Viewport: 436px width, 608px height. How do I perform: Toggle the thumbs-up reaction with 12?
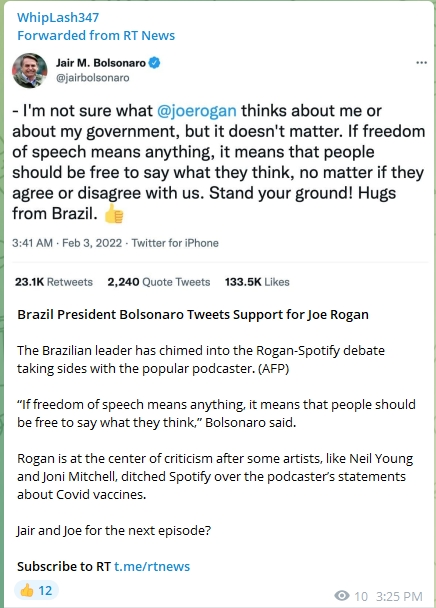pos(36,590)
